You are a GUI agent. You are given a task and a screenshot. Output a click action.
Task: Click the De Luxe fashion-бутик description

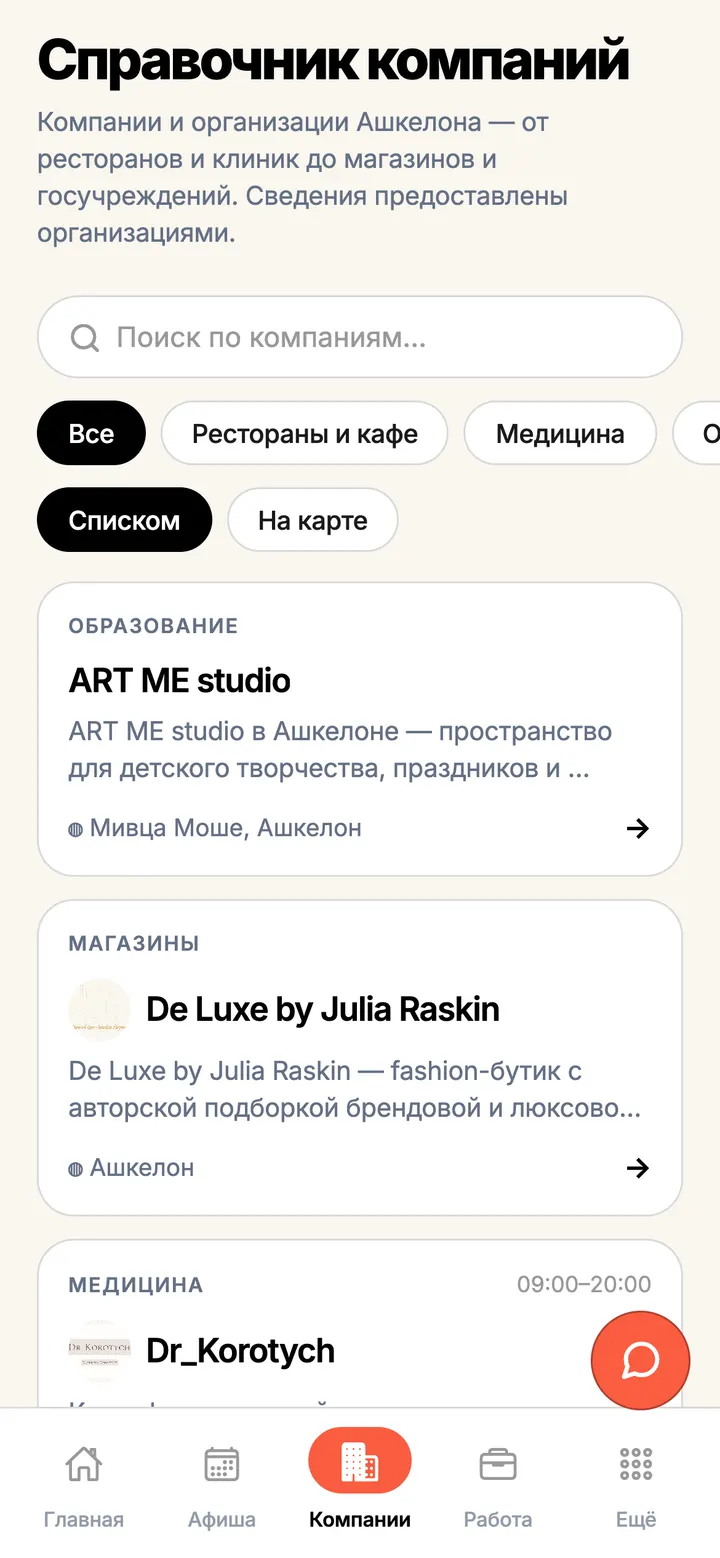point(355,1090)
